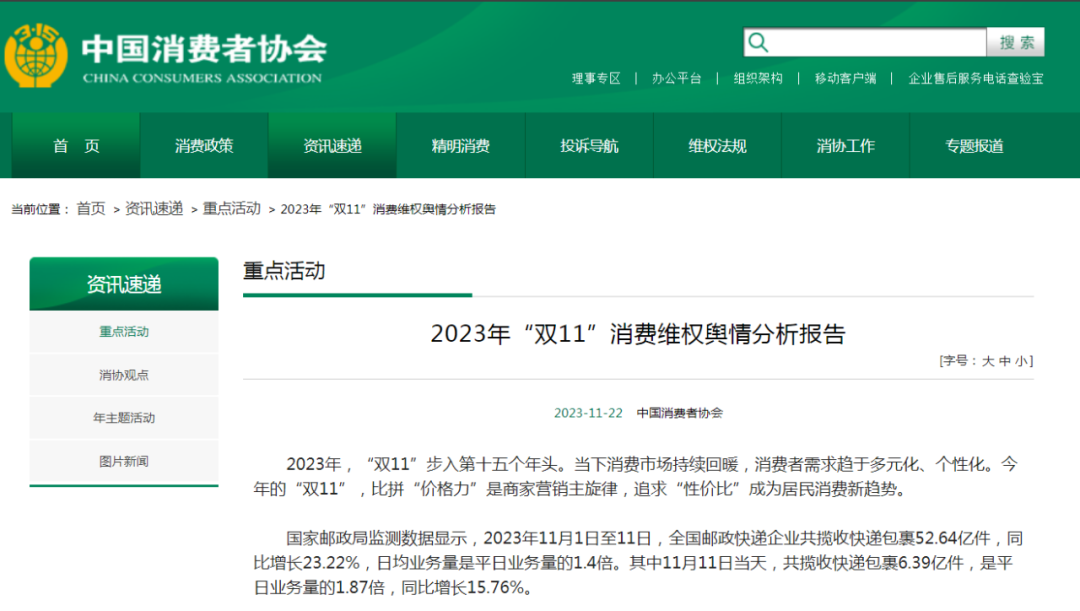Click 重点活动 in the breadcrumb trail

(231, 209)
